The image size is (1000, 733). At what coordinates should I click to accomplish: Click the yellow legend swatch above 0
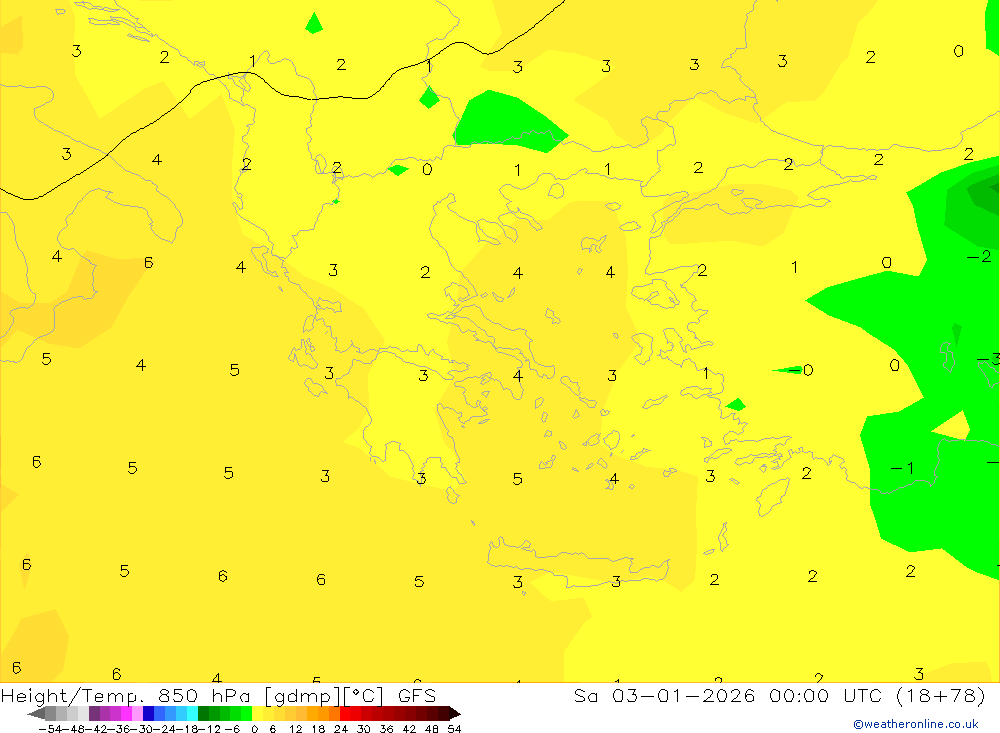[257, 713]
